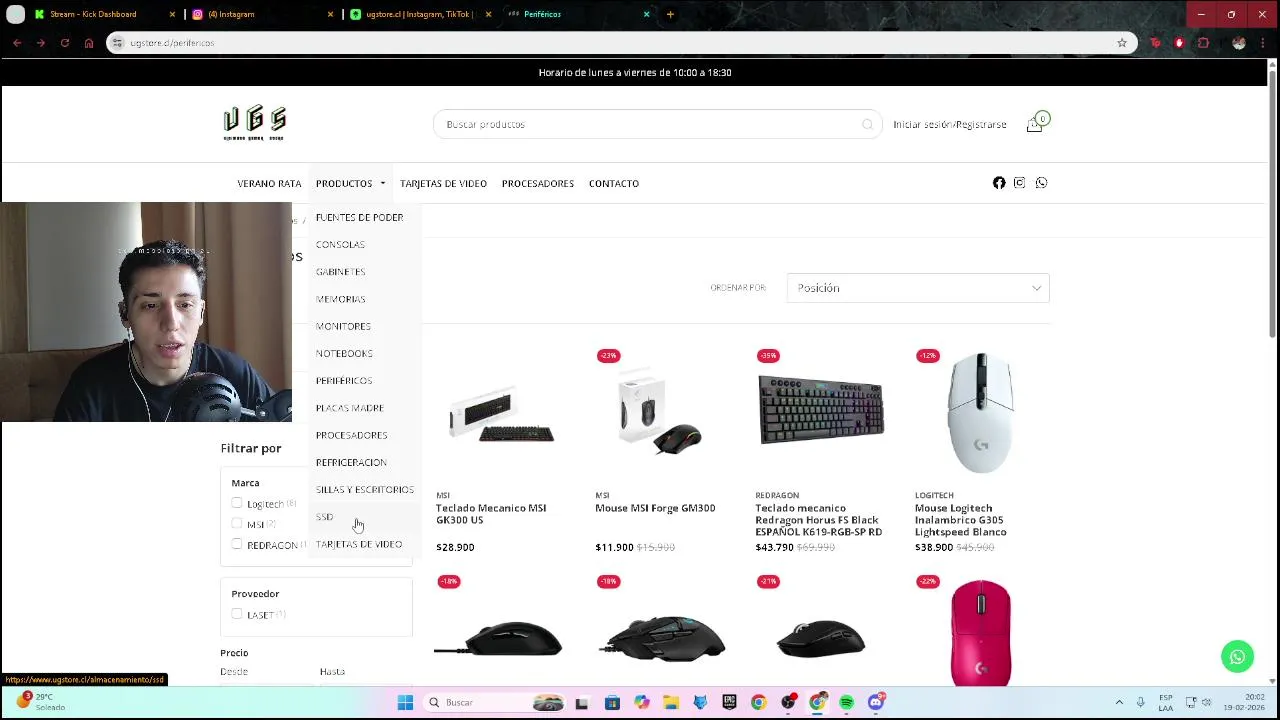
Task: Check the LASET provider filter
Action: 237,614
